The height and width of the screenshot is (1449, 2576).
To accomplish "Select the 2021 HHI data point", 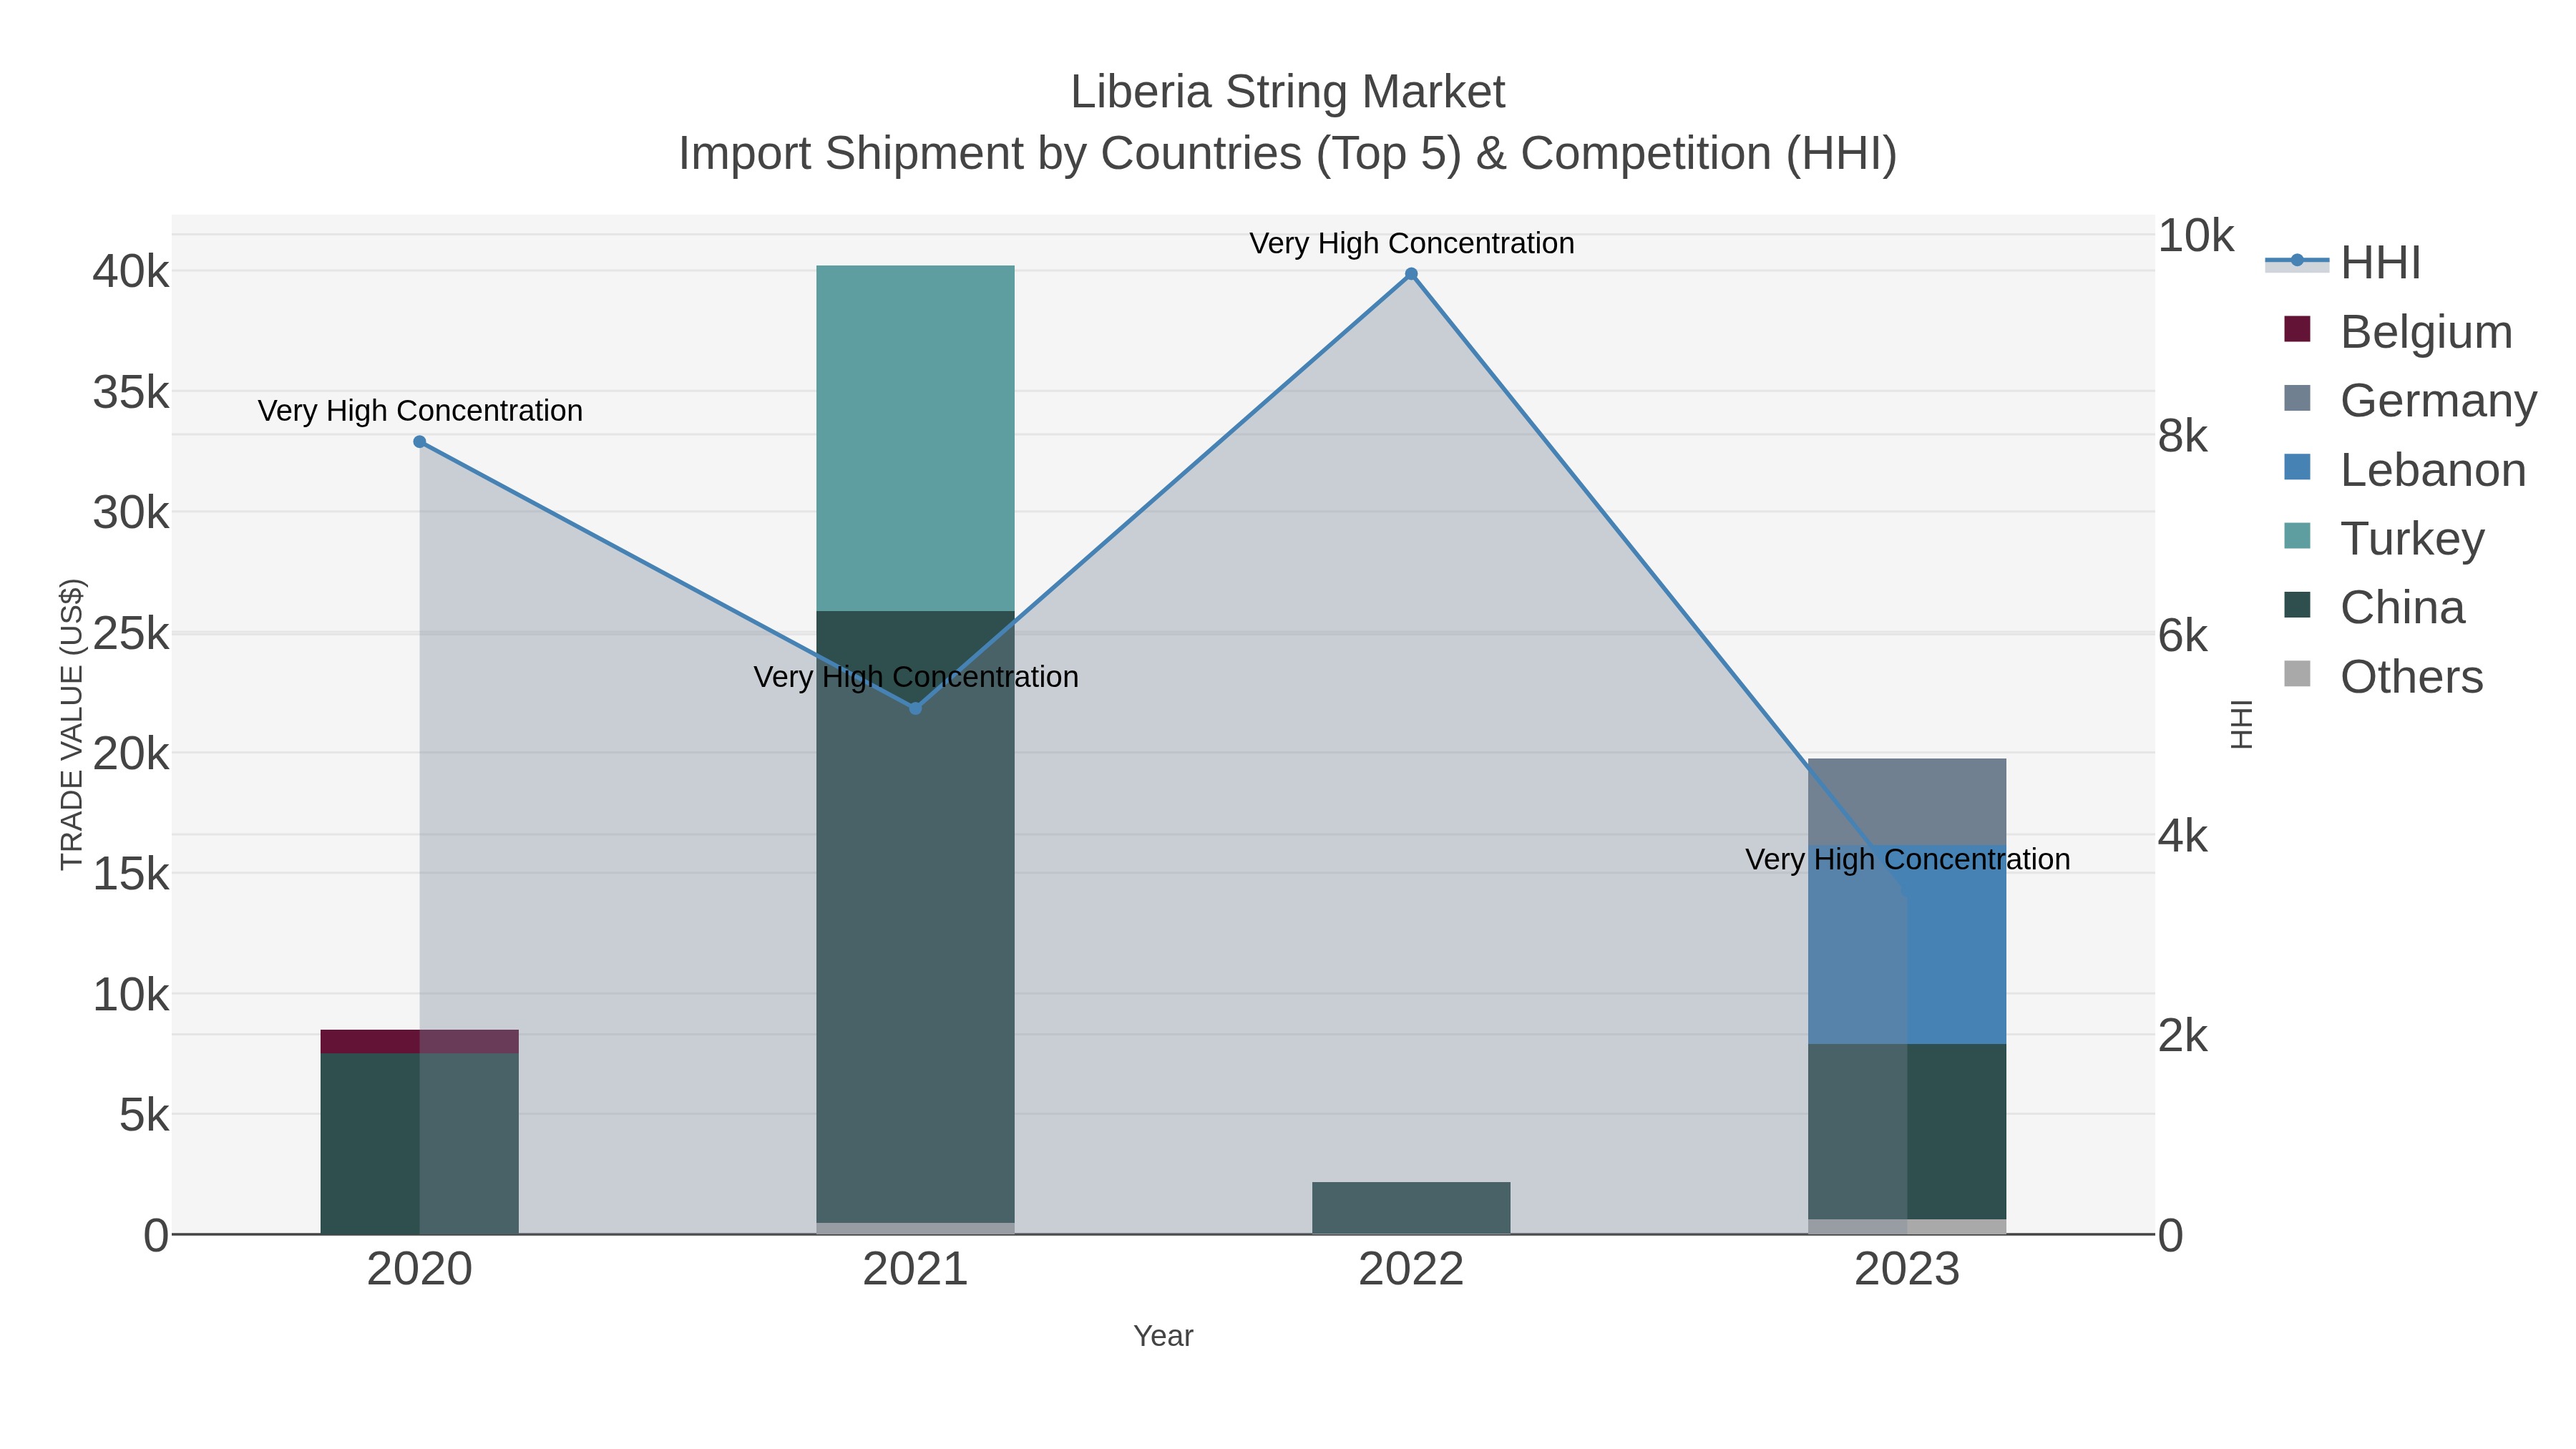I will click(x=915, y=708).
